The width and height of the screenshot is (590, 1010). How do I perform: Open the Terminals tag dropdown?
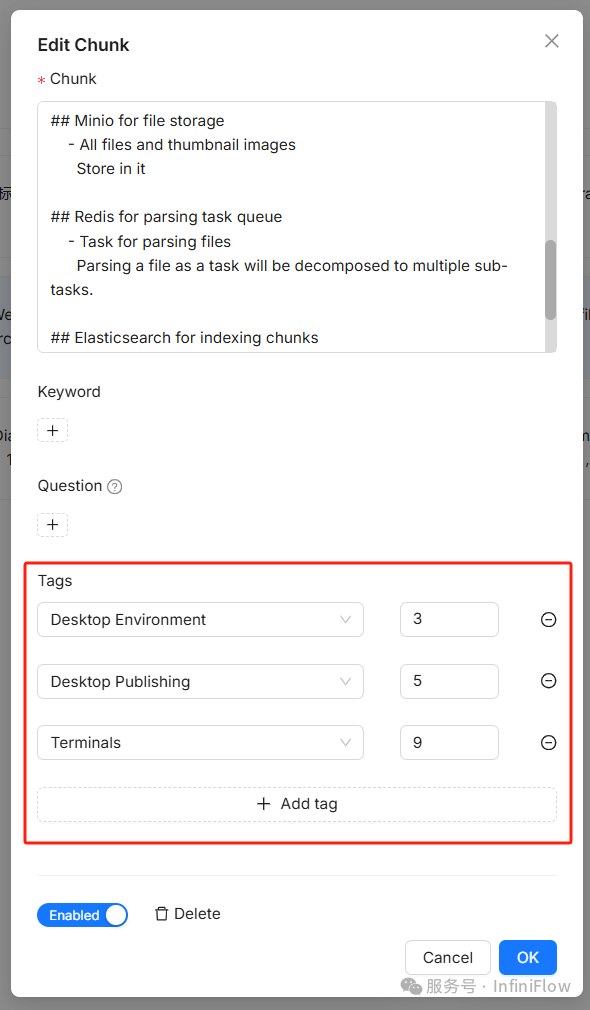pos(200,743)
